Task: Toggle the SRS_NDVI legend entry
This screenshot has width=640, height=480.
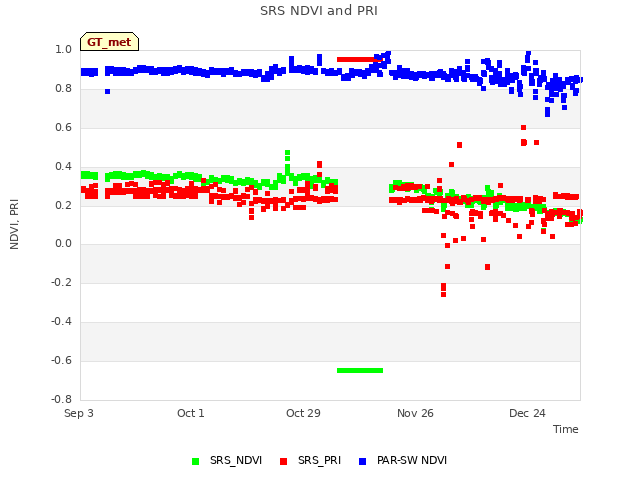Action: [227, 460]
